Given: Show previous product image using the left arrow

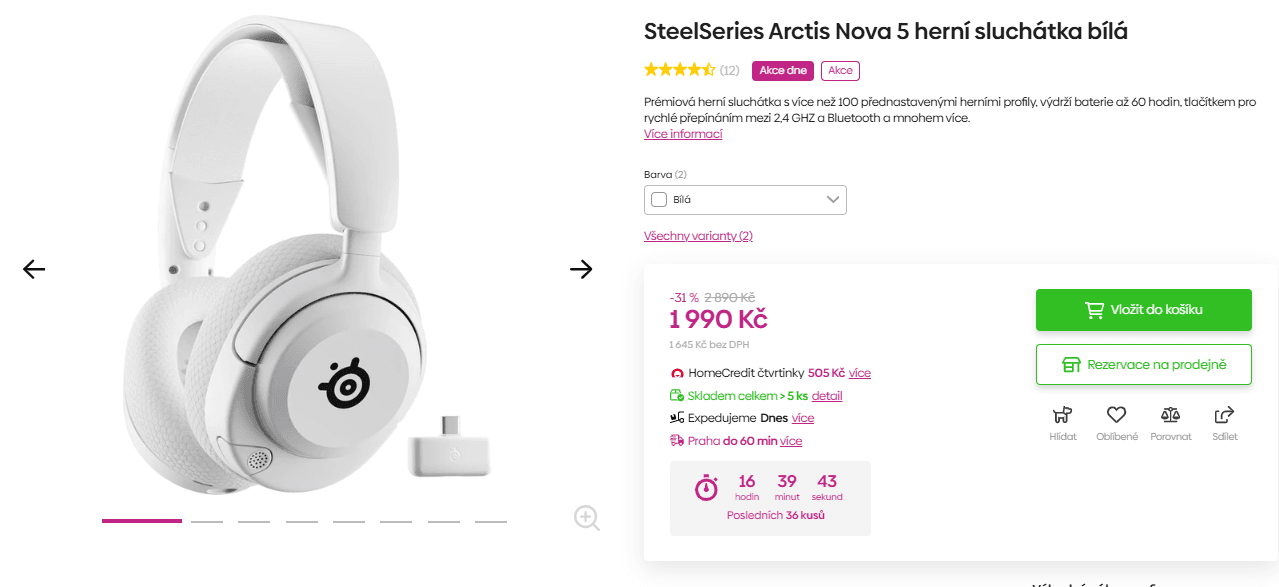Looking at the screenshot, I should click(x=33, y=269).
